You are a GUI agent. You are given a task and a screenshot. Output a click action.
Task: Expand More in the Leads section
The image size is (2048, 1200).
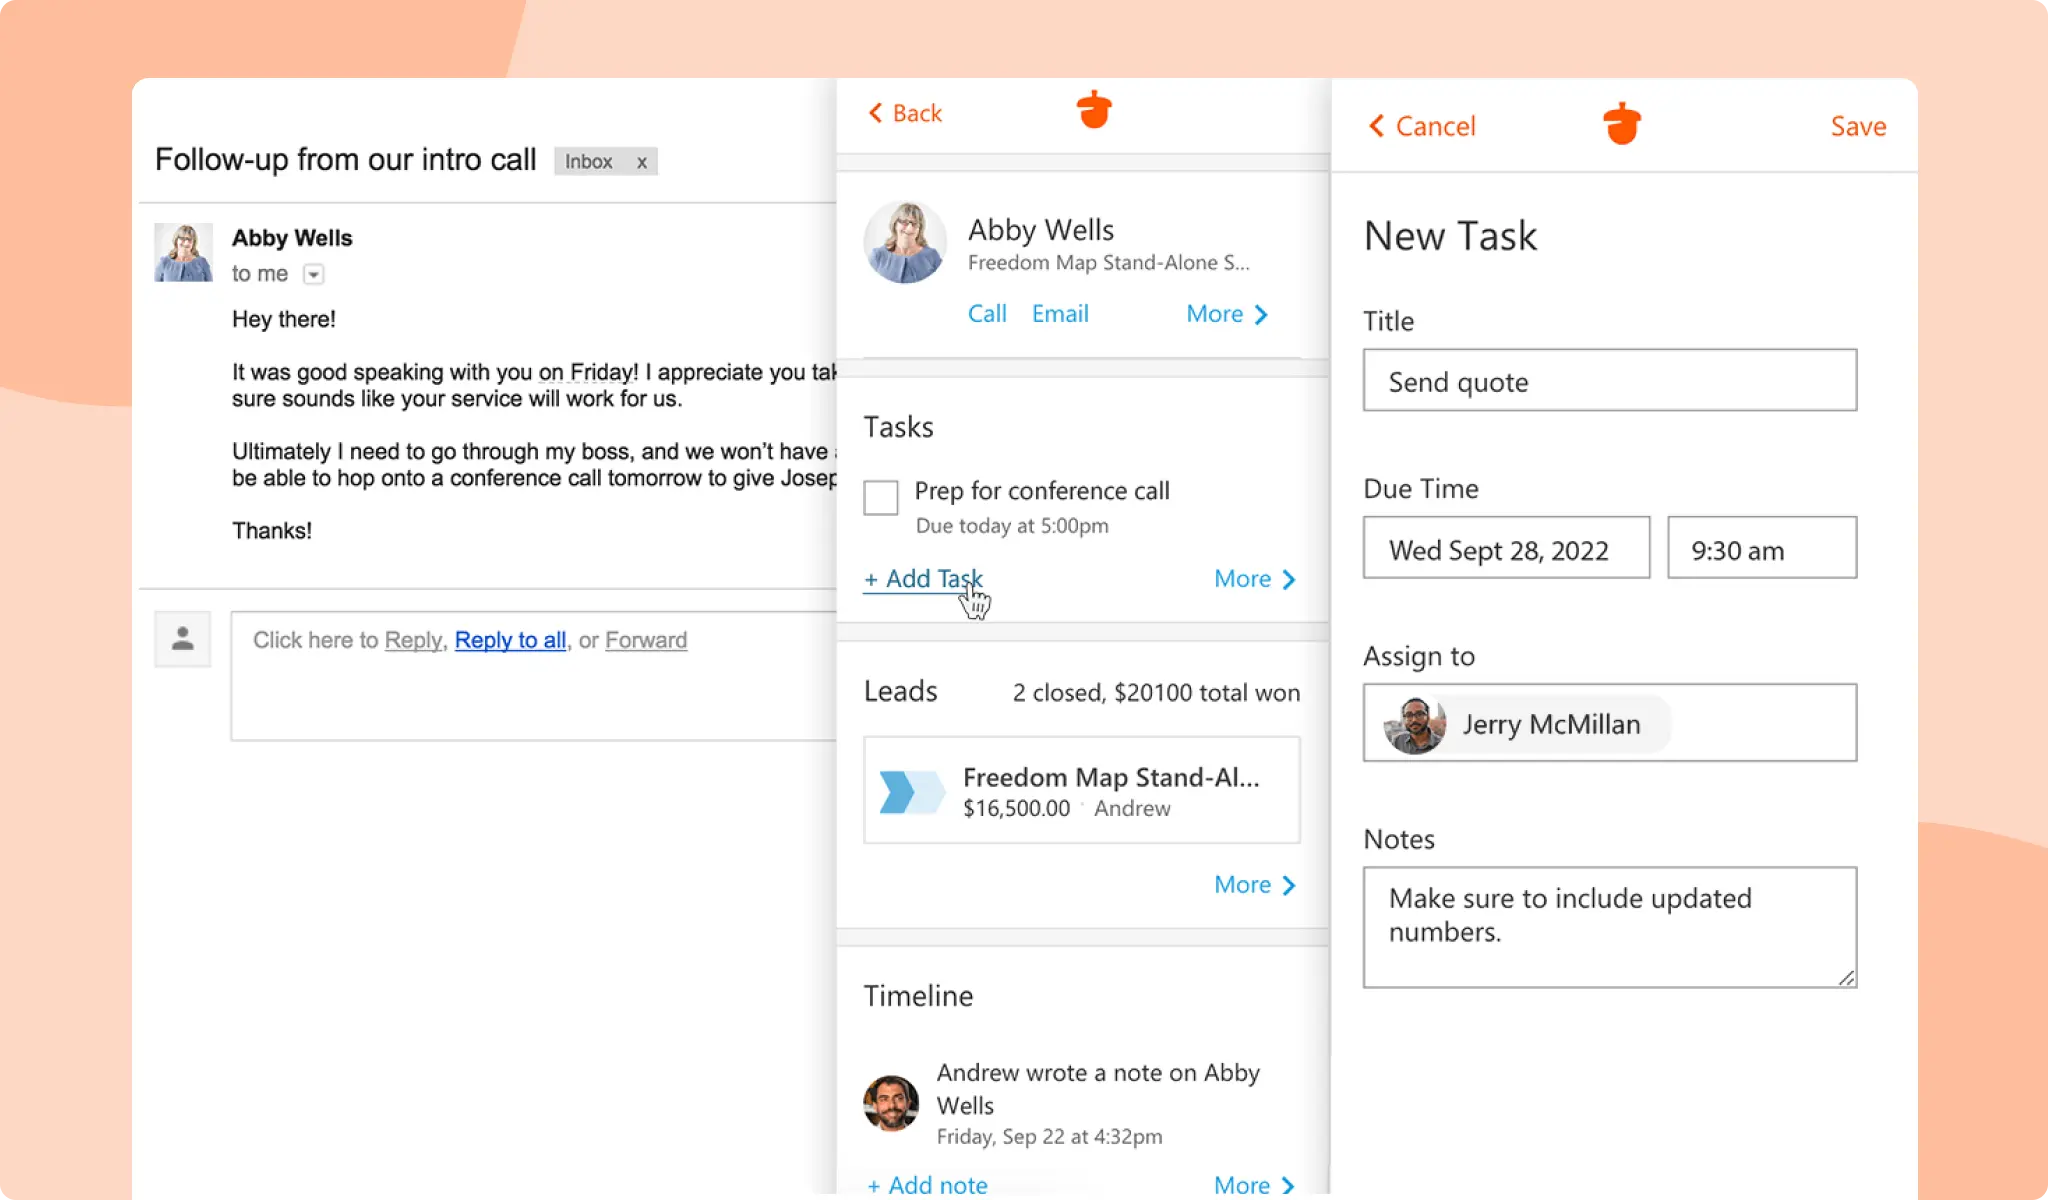(1253, 884)
